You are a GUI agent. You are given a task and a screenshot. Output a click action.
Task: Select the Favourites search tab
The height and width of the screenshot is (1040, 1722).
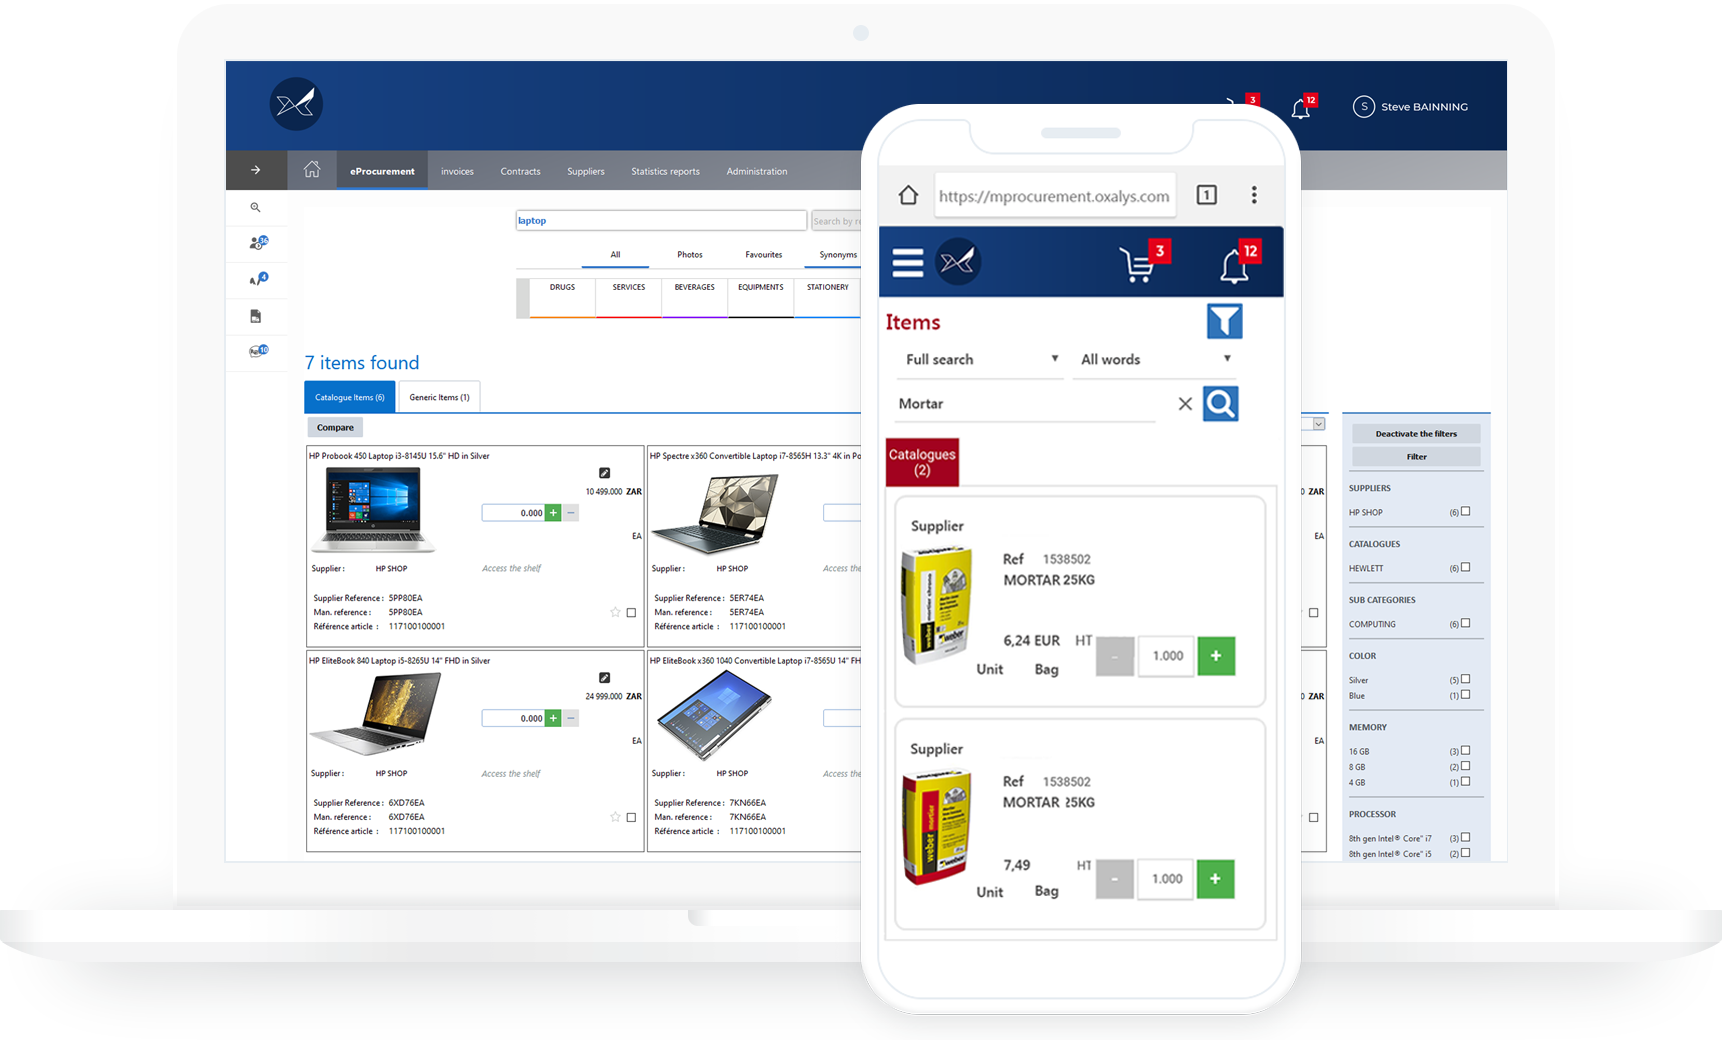tap(764, 255)
